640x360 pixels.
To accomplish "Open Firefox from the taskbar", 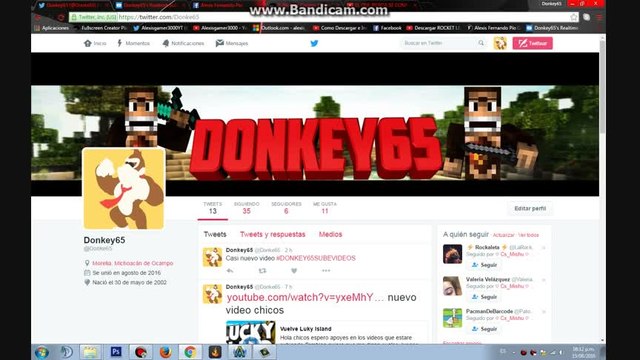I will [x=166, y=351].
